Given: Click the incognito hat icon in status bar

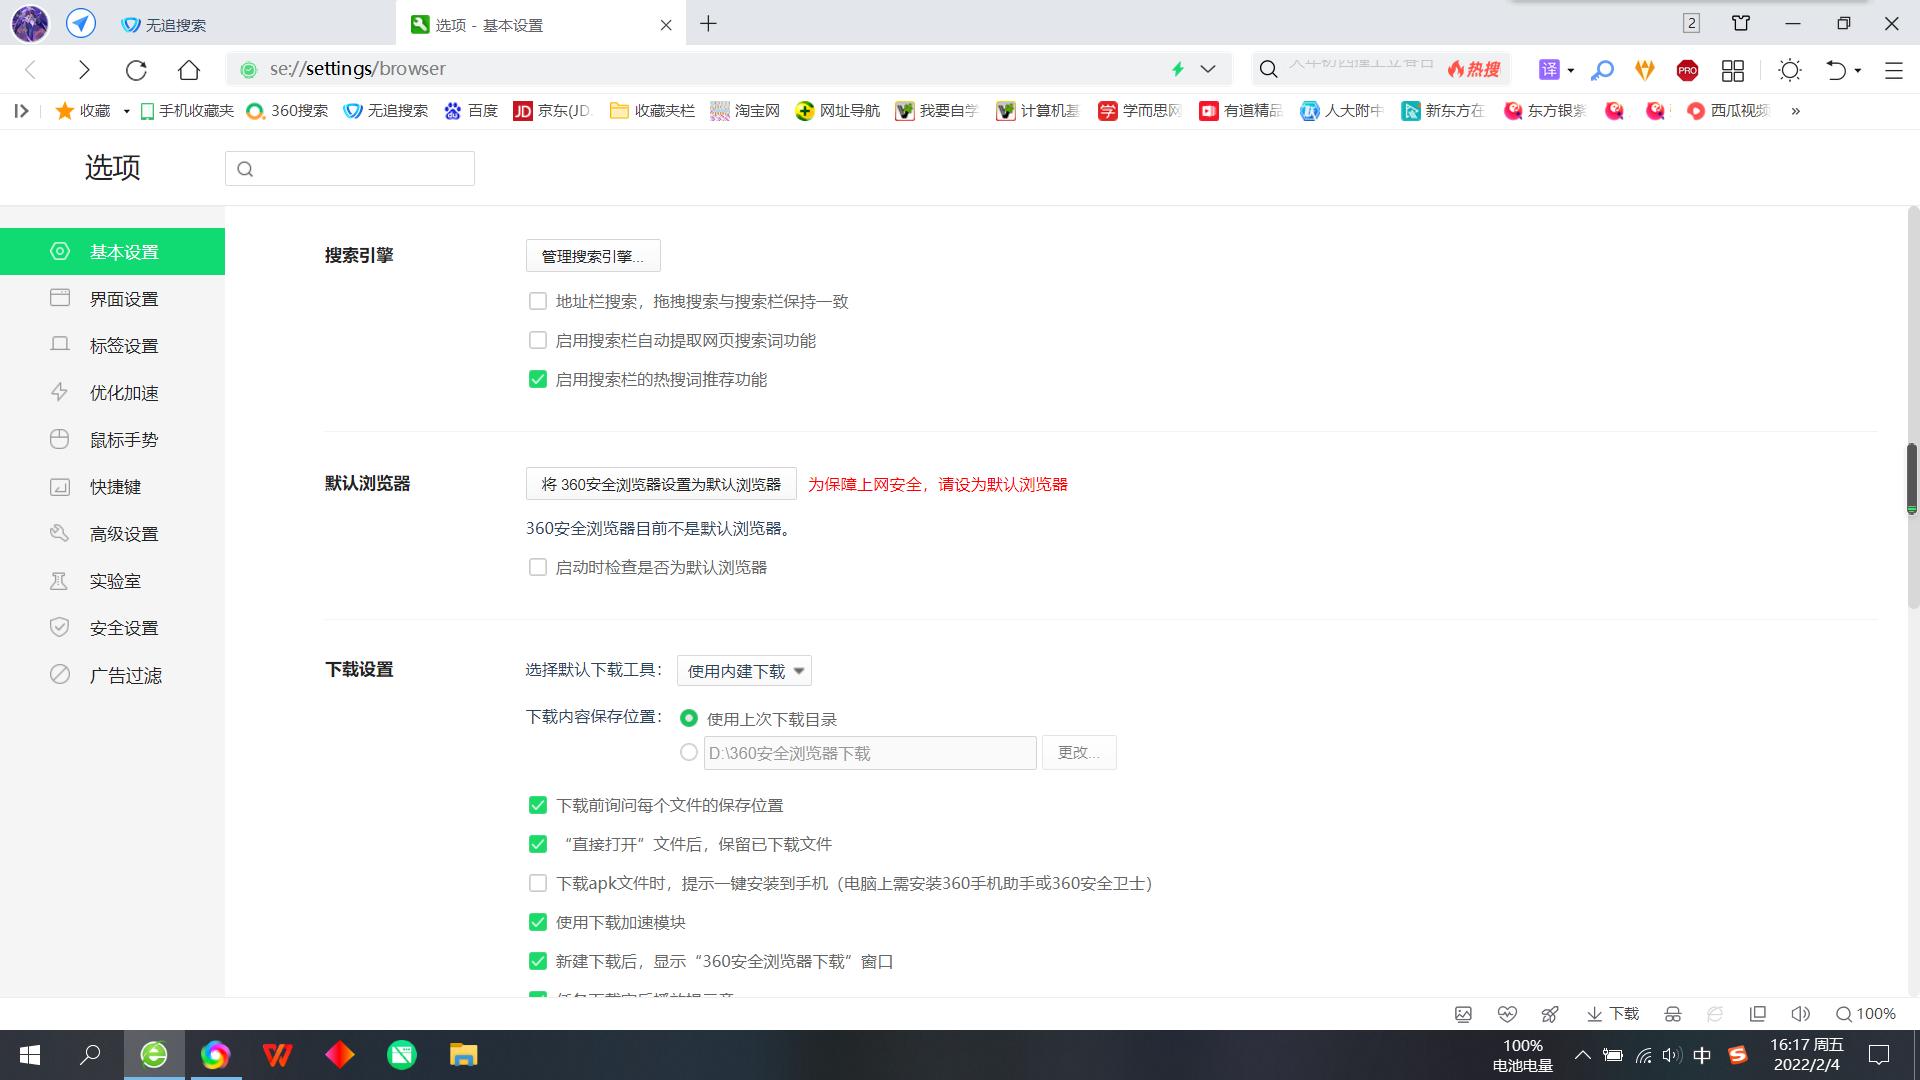Looking at the screenshot, I should 1673,1014.
